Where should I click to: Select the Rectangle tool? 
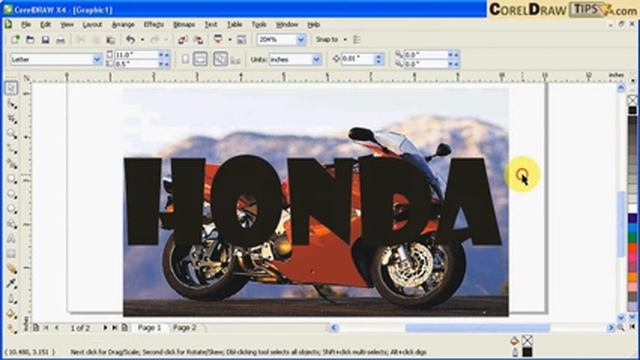tap(11, 179)
